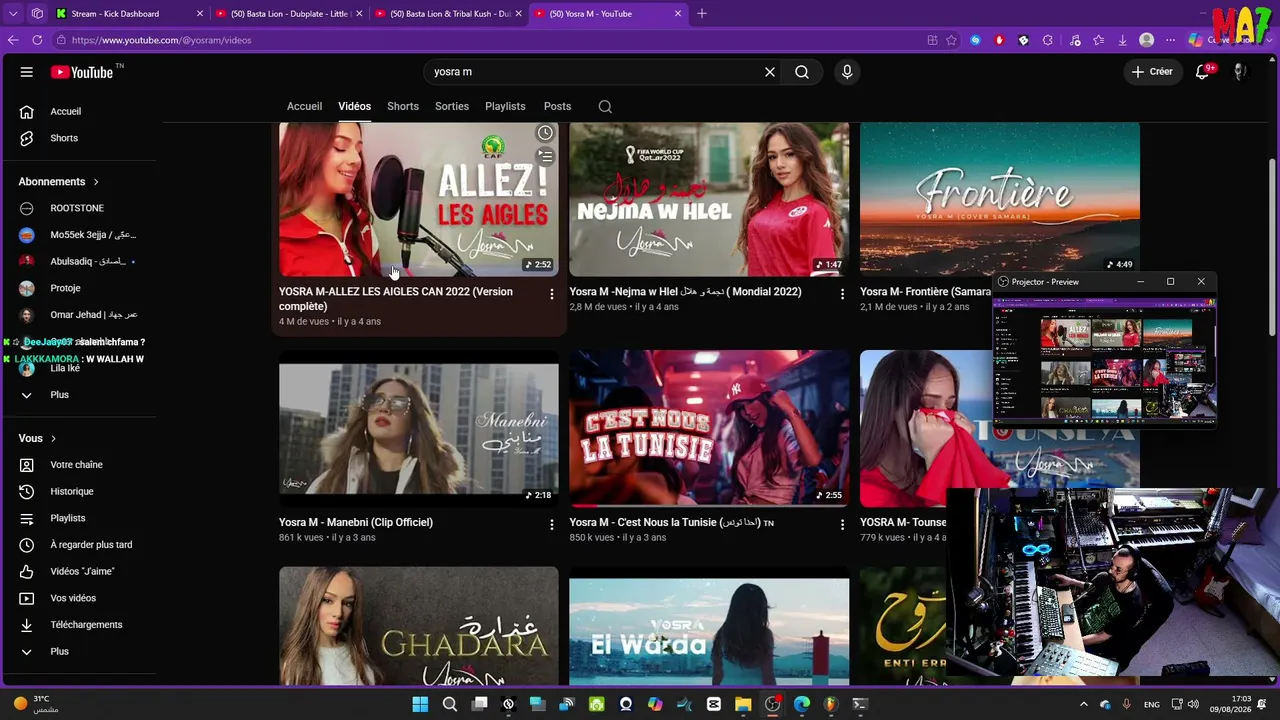Reload the page with the refresh icon

[37, 40]
